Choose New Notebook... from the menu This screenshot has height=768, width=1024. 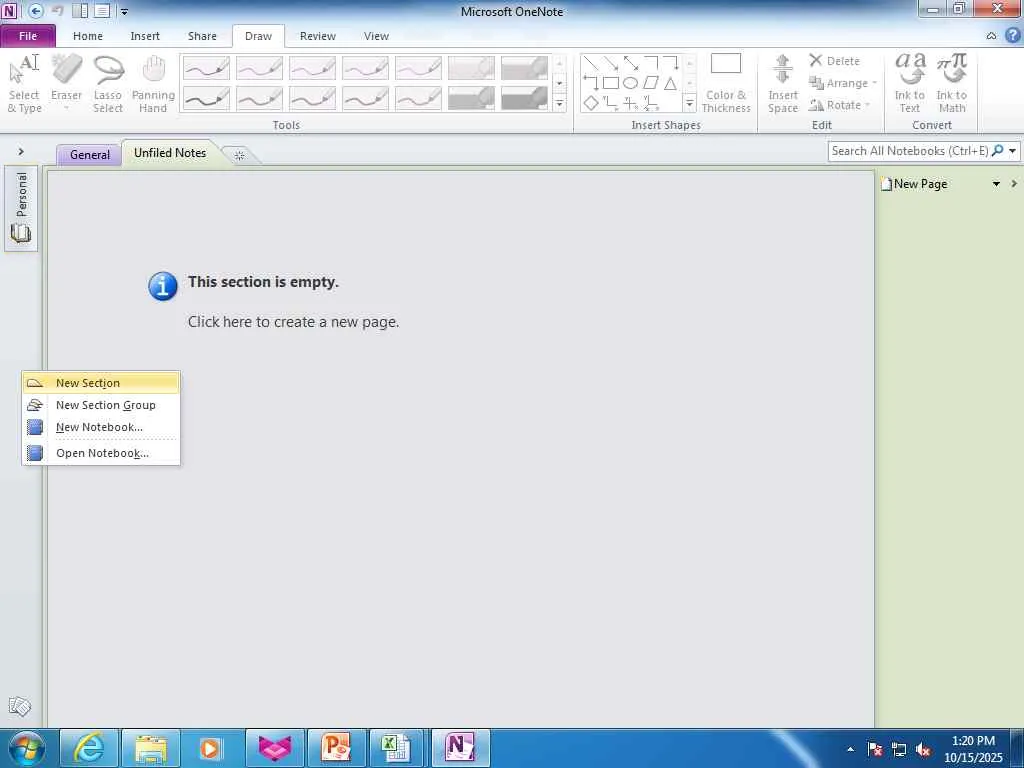click(101, 427)
